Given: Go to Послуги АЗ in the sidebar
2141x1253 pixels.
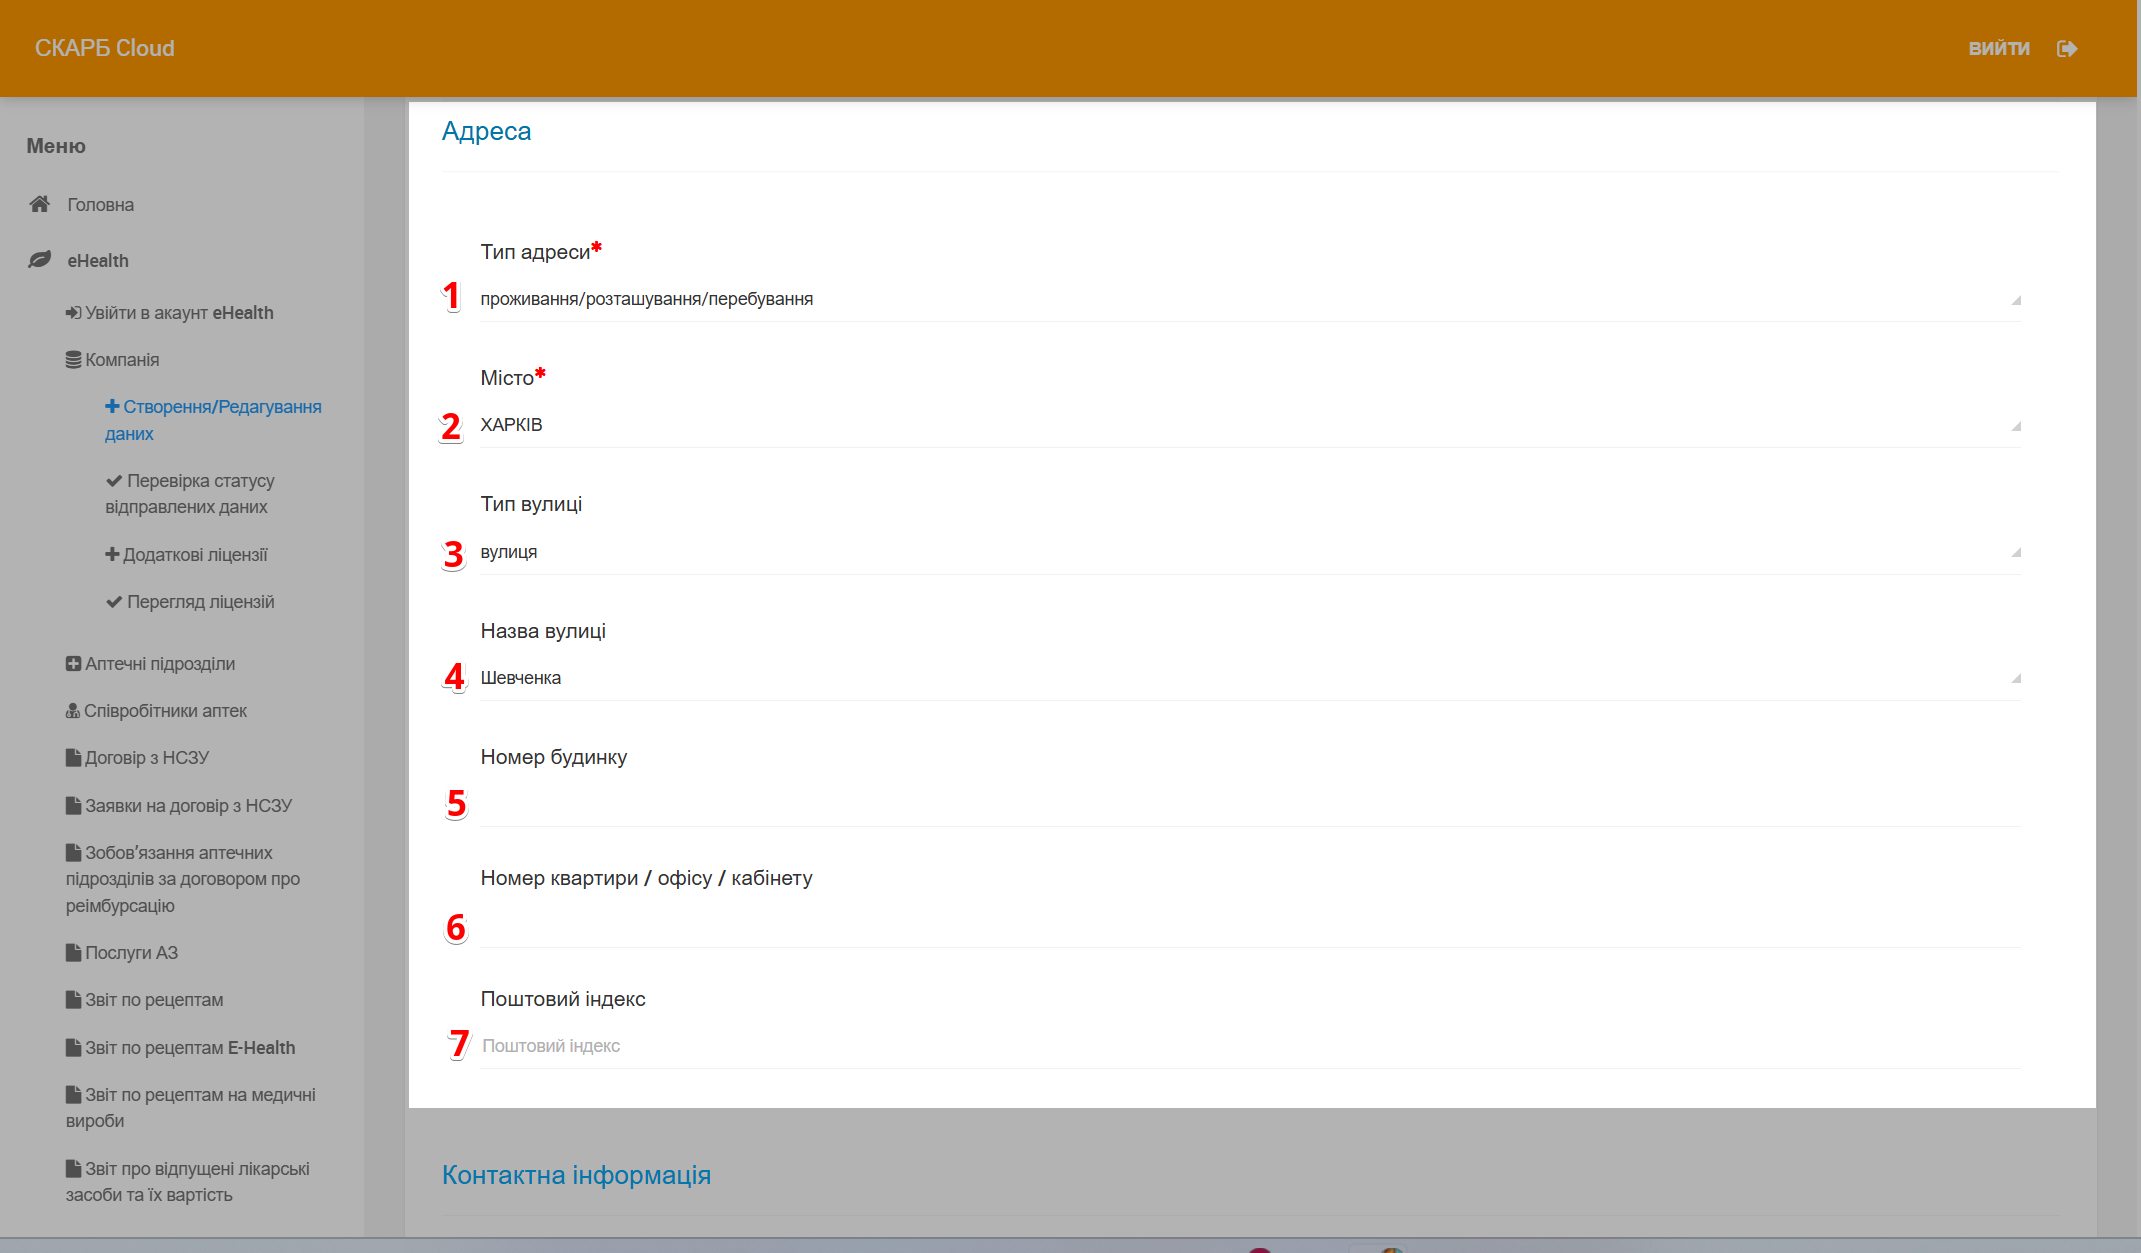Looking at the screenshot, I should [131, 953].
